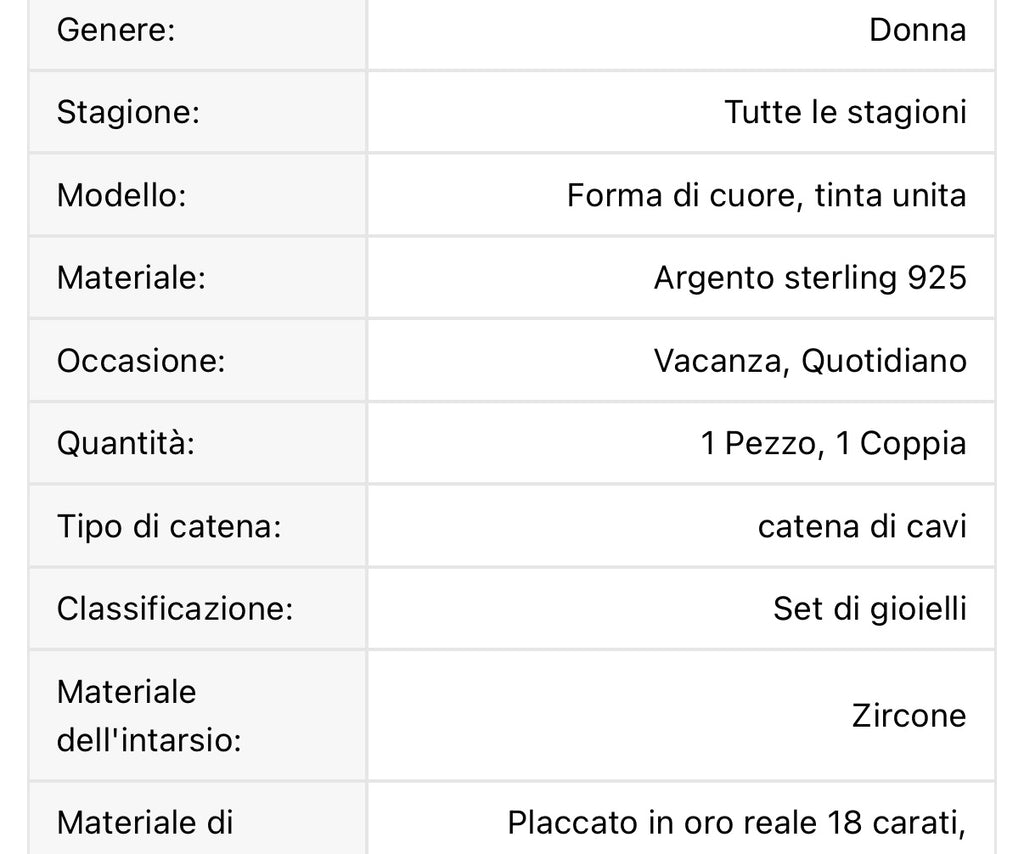The height and width of the screenshot is (854, 1024).
Task: Click the partially visible Materiale di label
Action: pos(144,823)
